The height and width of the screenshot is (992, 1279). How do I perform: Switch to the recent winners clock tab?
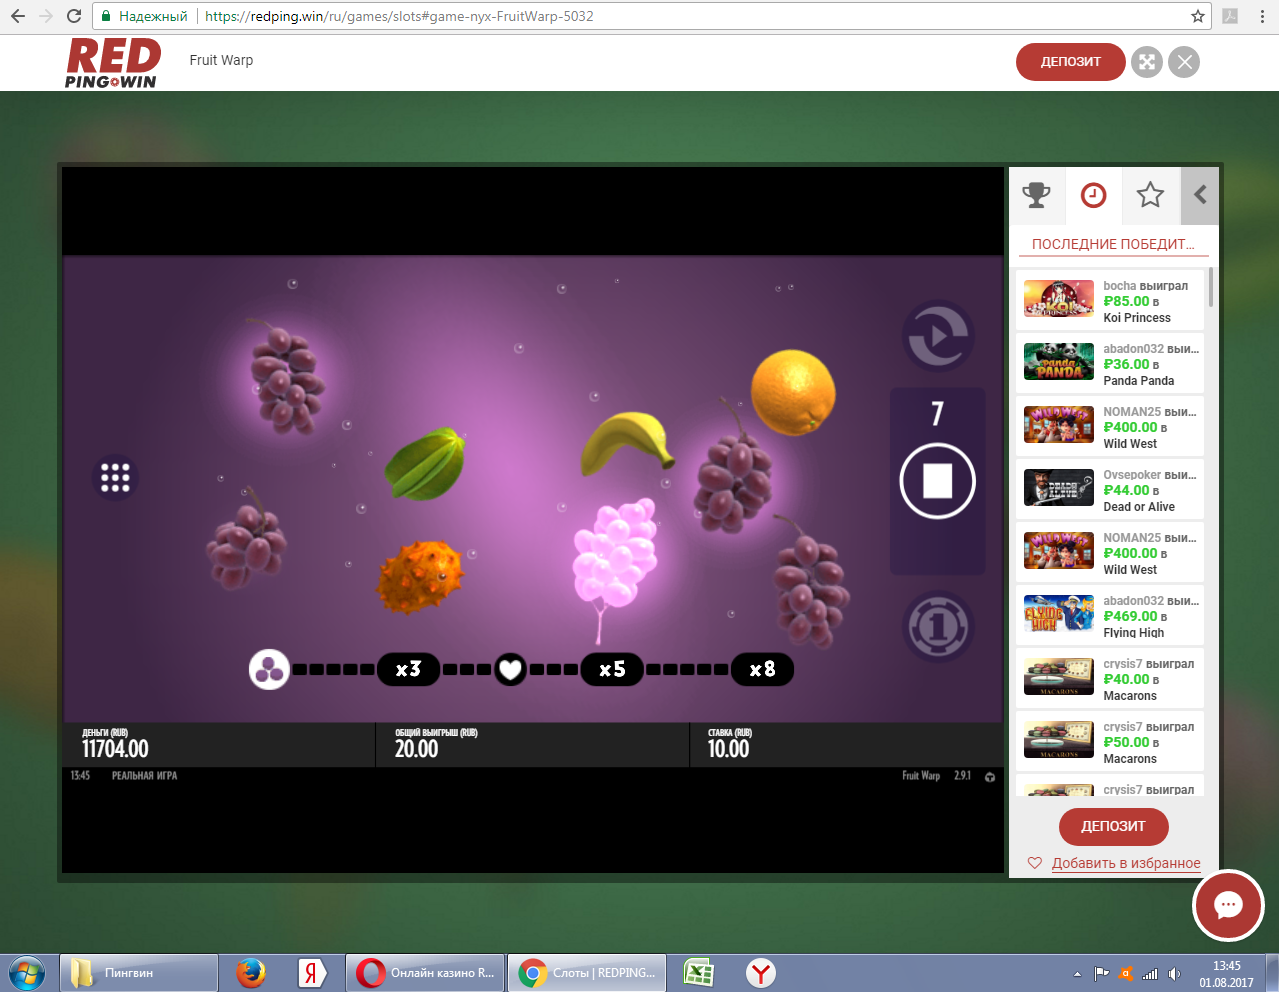[1093, 195]
